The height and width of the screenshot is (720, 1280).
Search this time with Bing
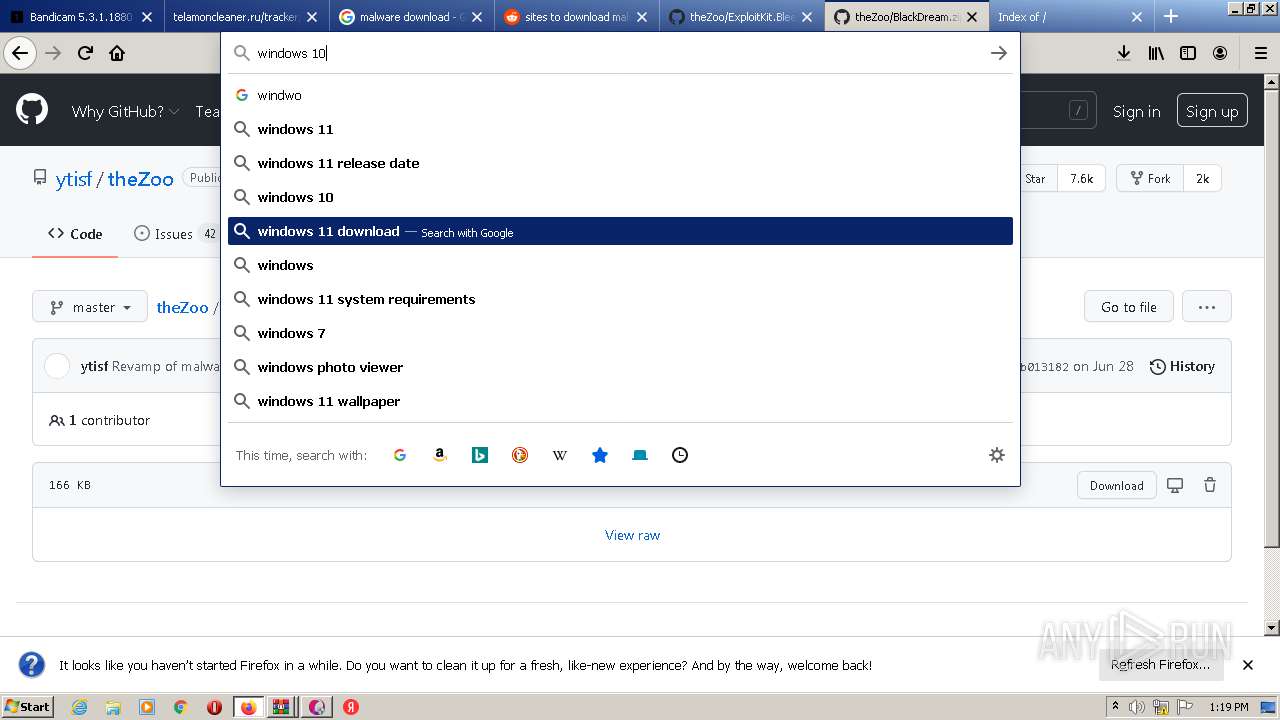click(480, 455)
